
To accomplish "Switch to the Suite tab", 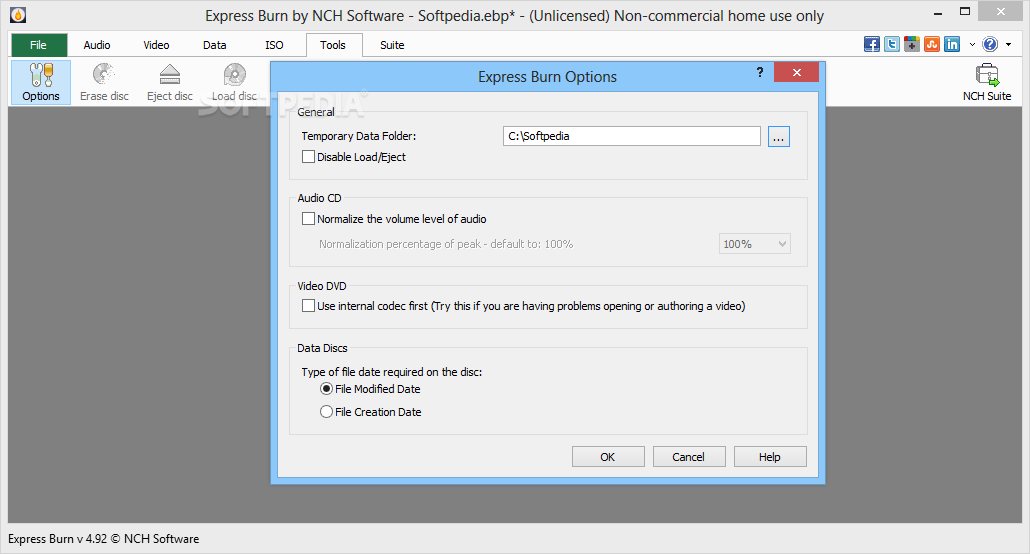I will coord(392,45).
